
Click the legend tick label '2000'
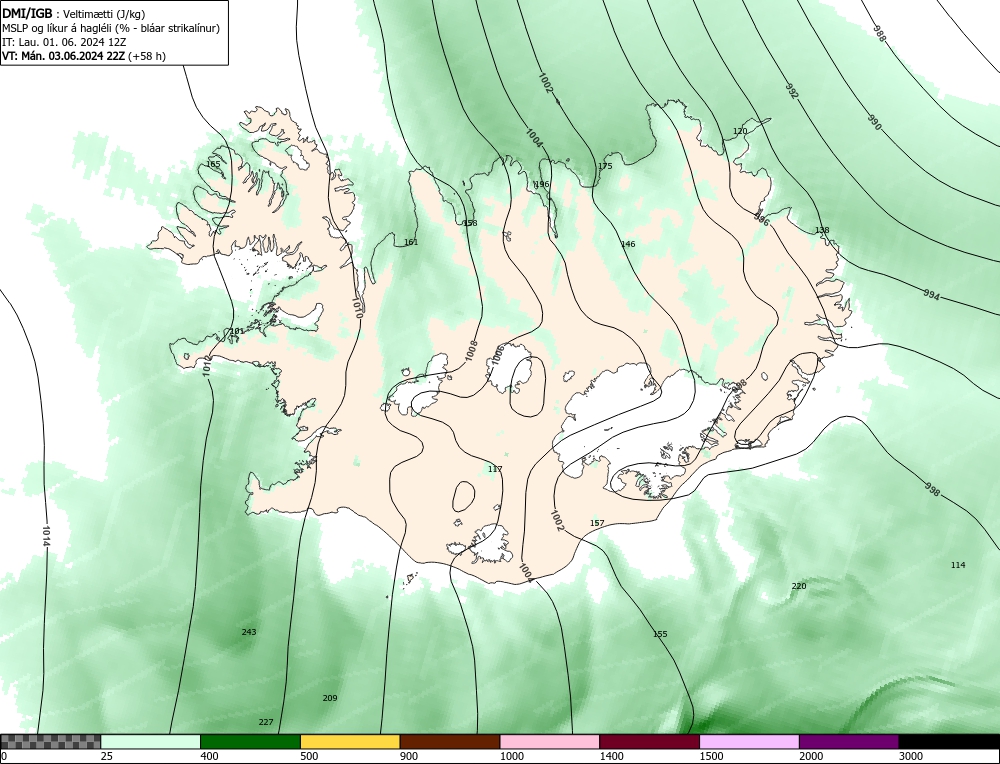[811, 756]
